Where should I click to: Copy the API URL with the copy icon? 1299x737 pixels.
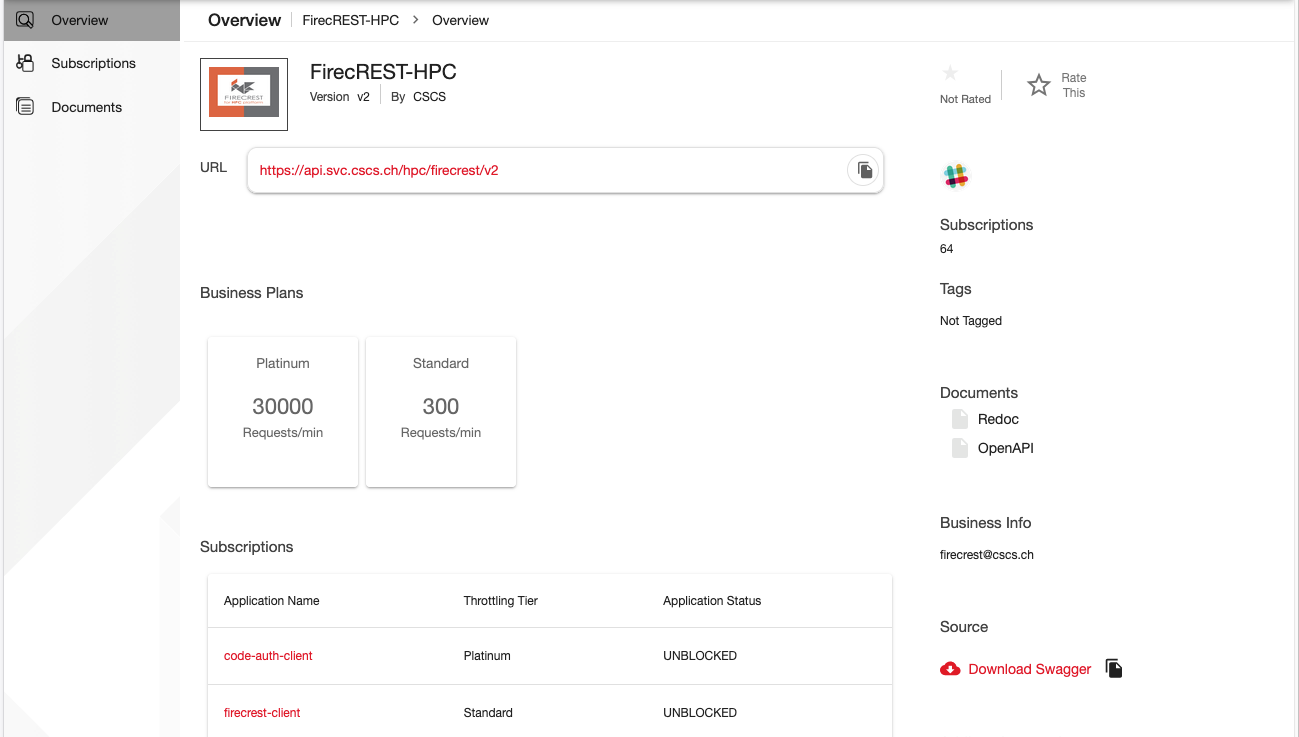pos(864,171)
